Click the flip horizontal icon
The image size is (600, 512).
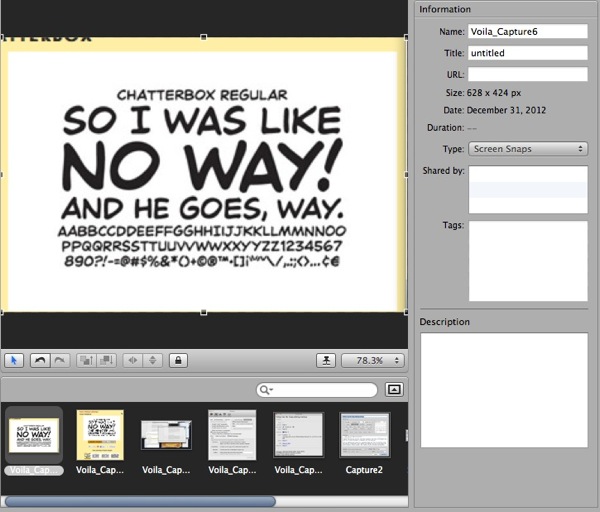tap(133, 360)
